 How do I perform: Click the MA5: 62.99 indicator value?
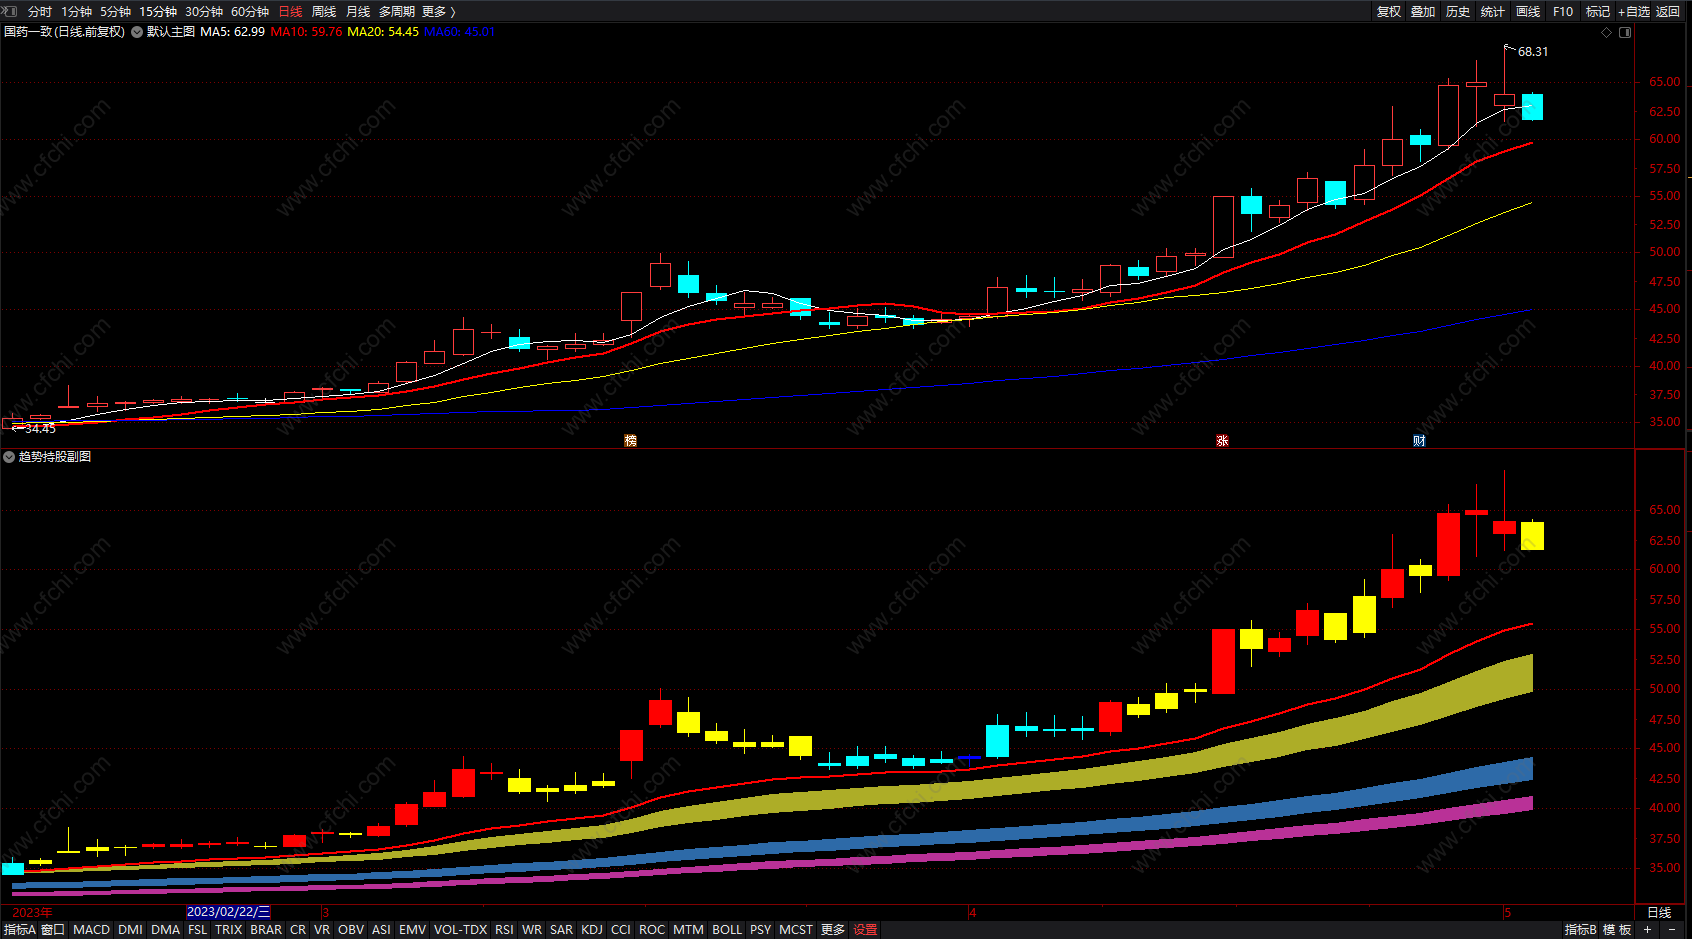tap(232, 32)
